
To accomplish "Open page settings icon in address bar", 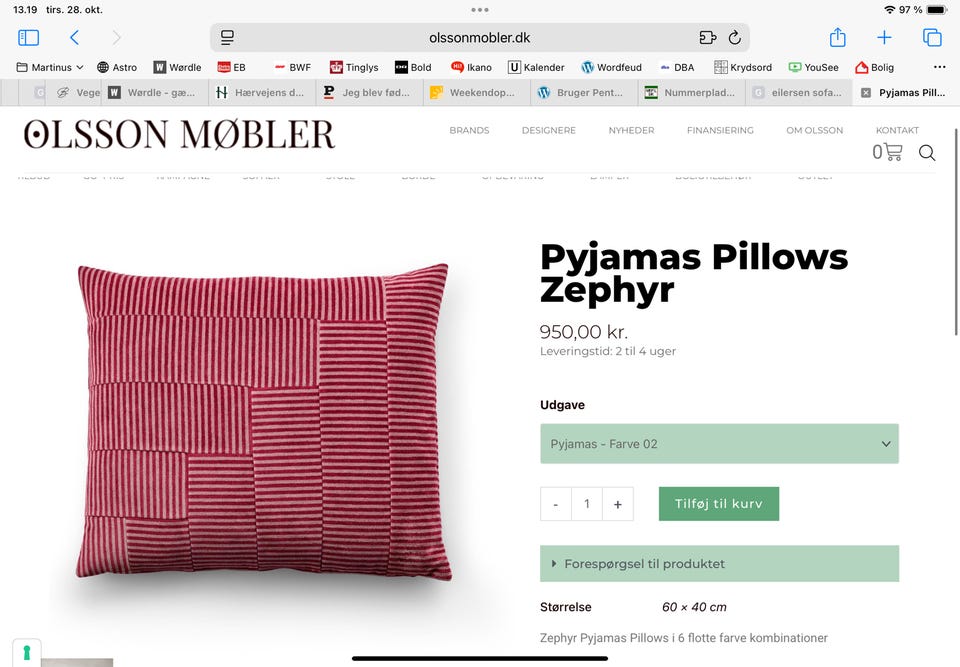I will (x=227, y=38).
